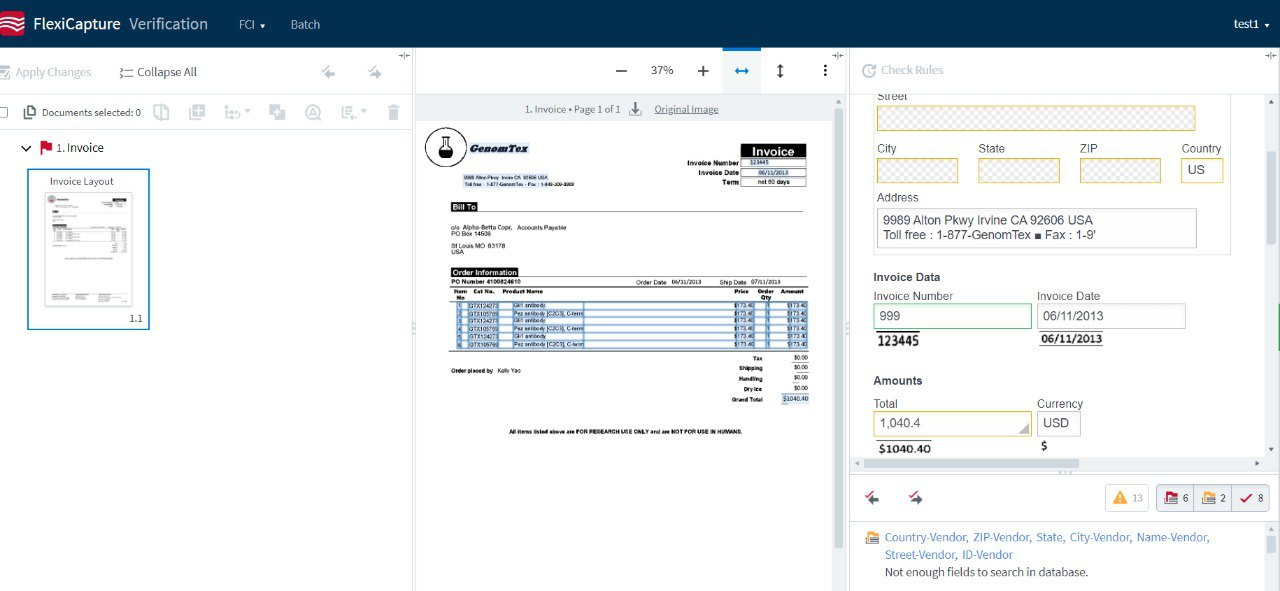Open the ZIP-Vendor field link
Viewport: 1280px width, 591px height.
[1001, 537]
